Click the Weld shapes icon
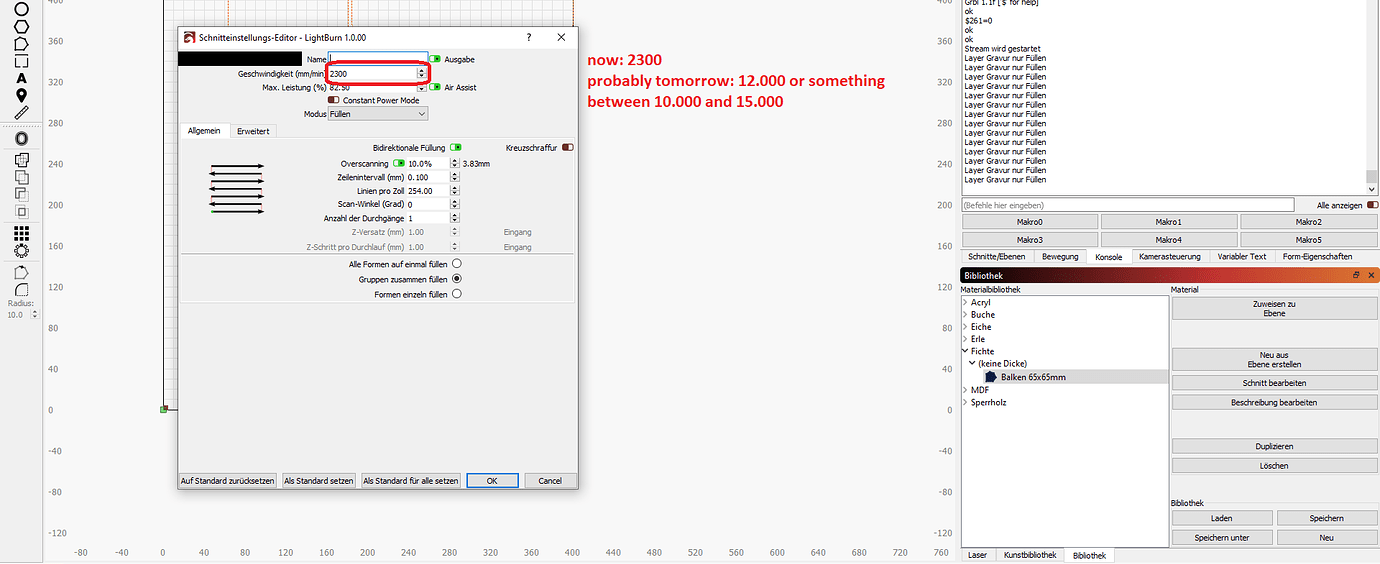Screen dimensions: 1380x564 (x=21, y=159)
